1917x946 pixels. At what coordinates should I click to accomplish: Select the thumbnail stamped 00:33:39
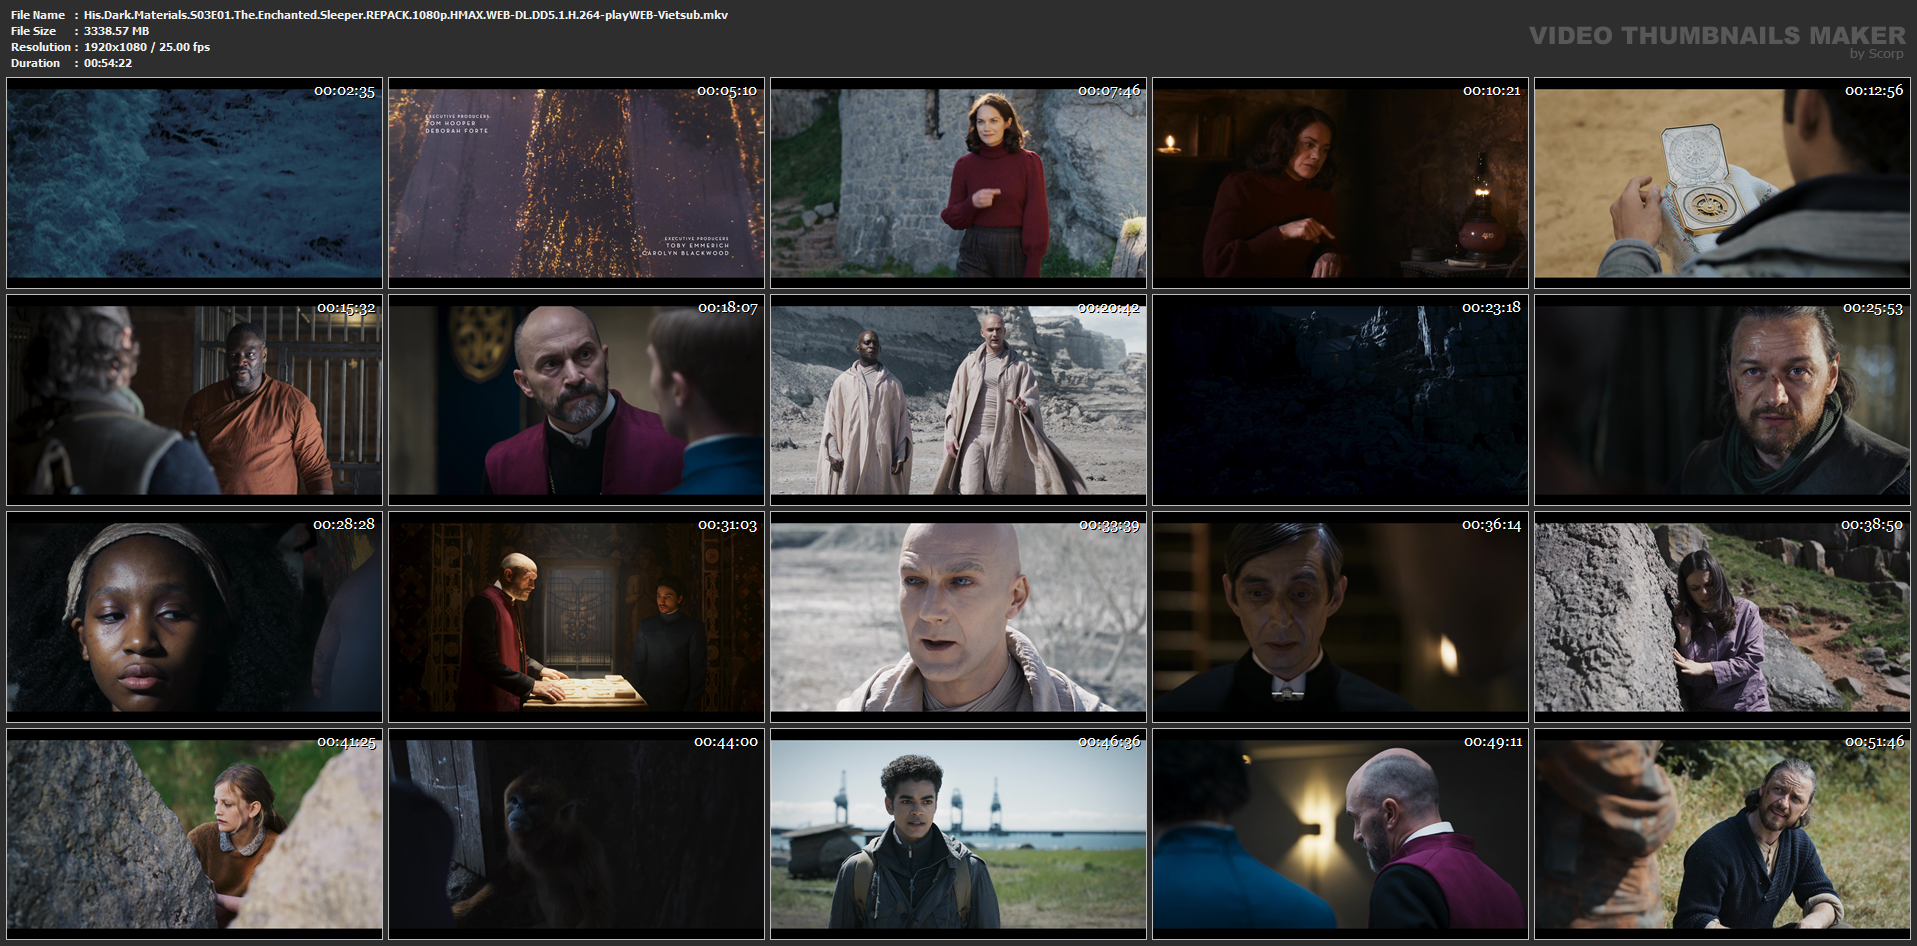[x=958, y=617]
